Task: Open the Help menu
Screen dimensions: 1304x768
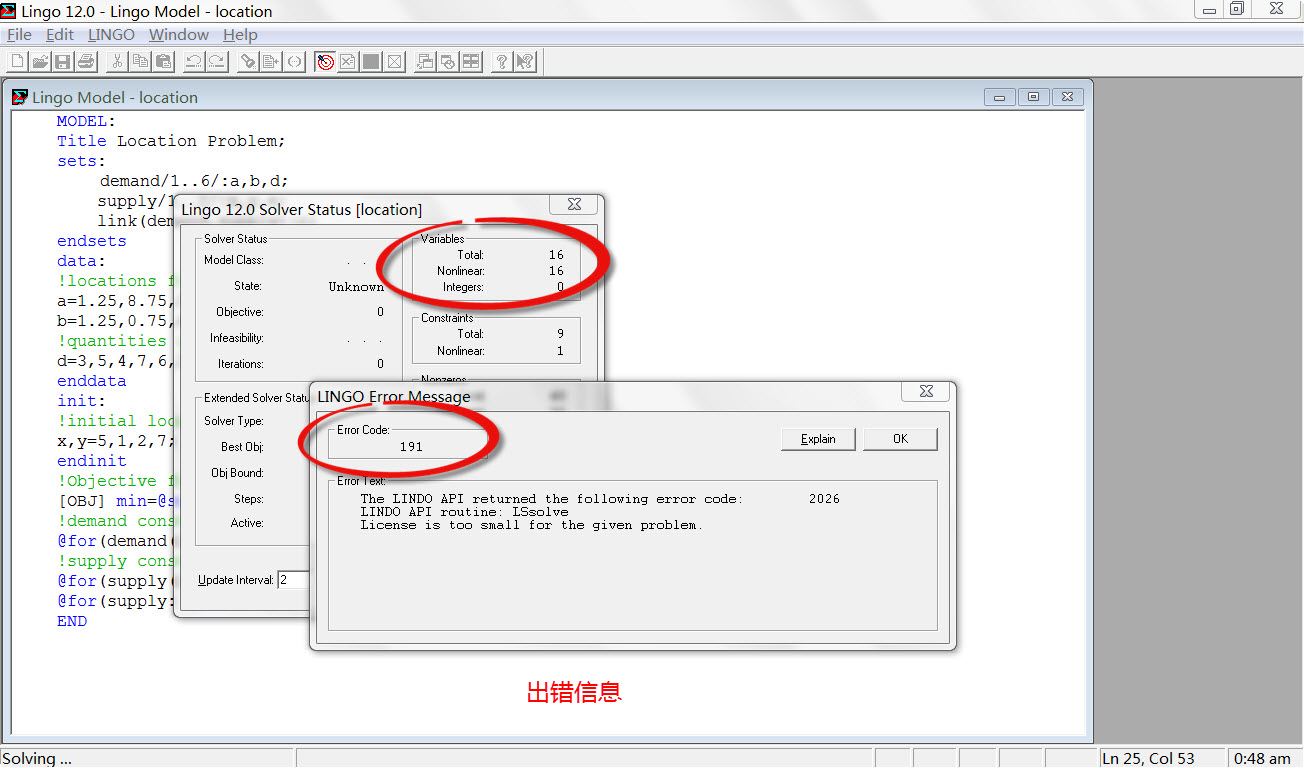Action: (x=240, y=35)
